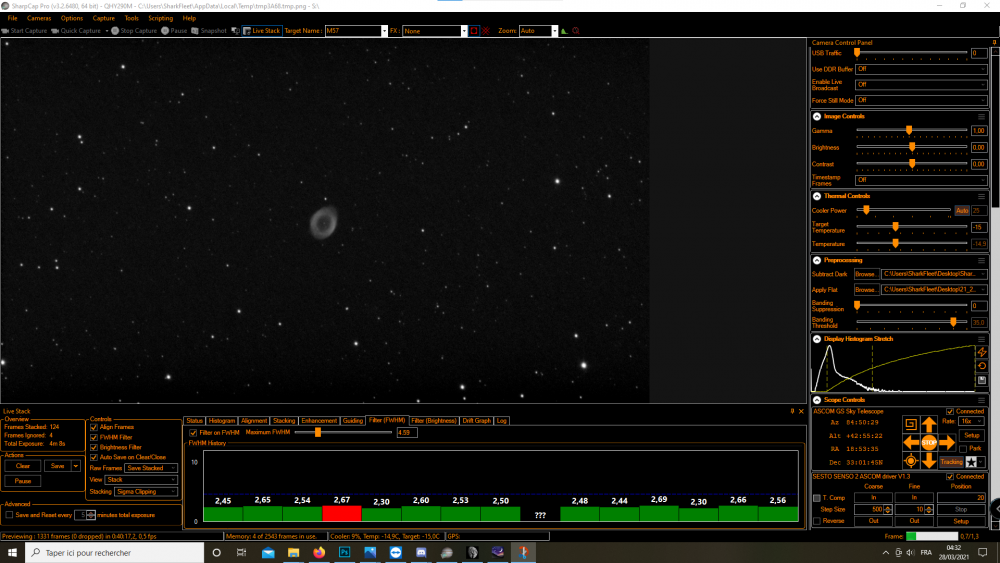Click the Snapshot toolbar icon
1000x563 pixels.
tap(195, 31)
